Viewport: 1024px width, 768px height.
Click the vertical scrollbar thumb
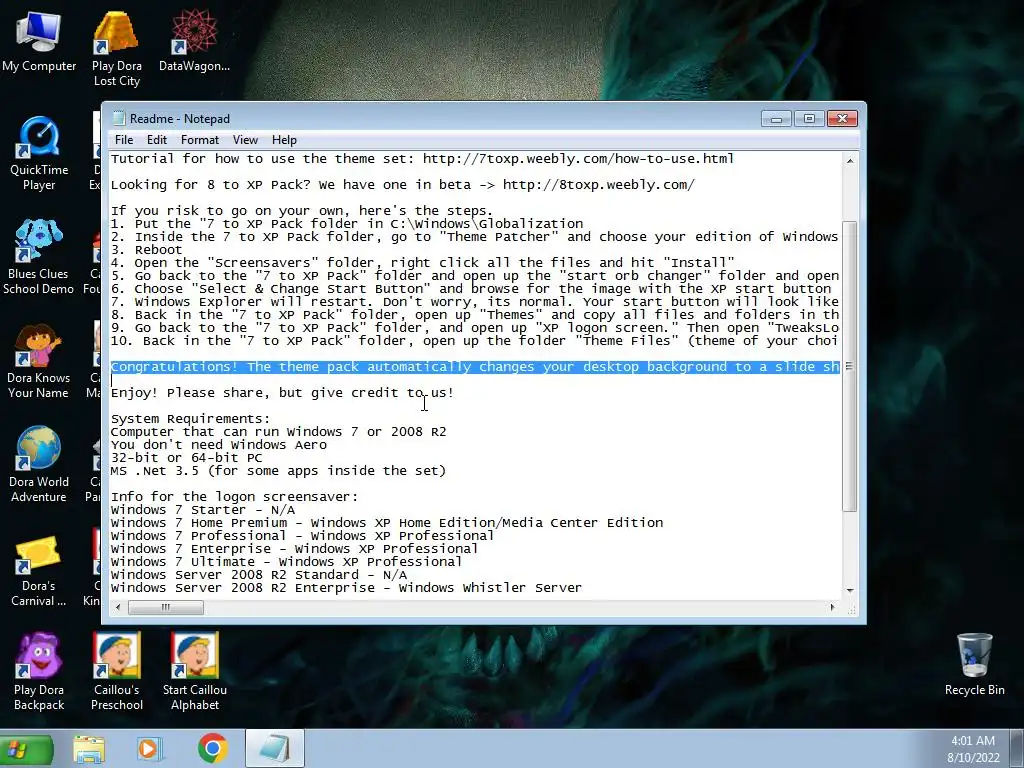(850, 366)
